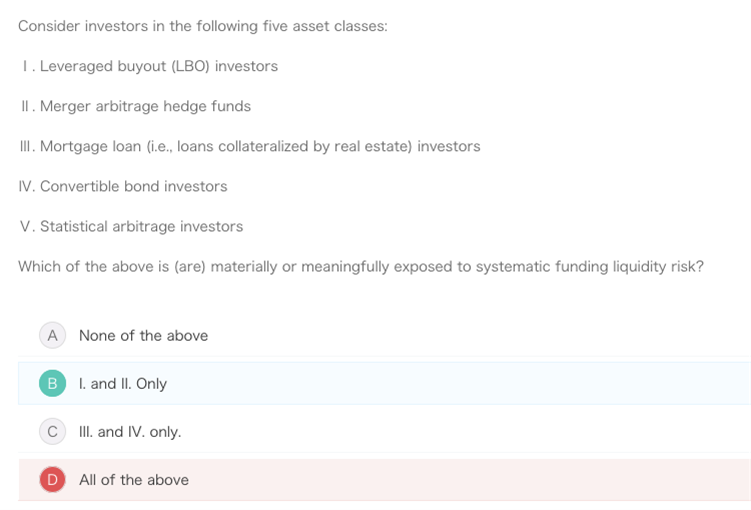Click the 'Mortgage loan' investors statement
This screenshot has width=751, height=510.
pyautogui.click(x=250, y=146)
